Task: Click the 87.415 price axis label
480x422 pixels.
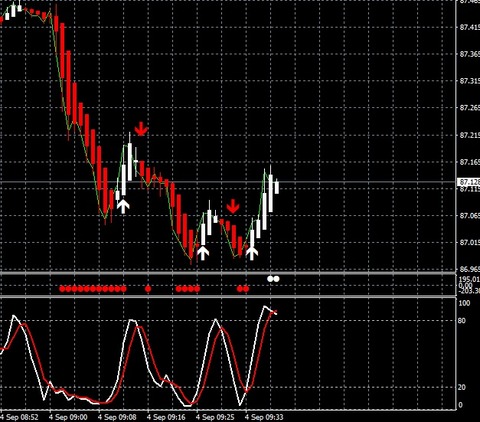Action: point(470,27)
